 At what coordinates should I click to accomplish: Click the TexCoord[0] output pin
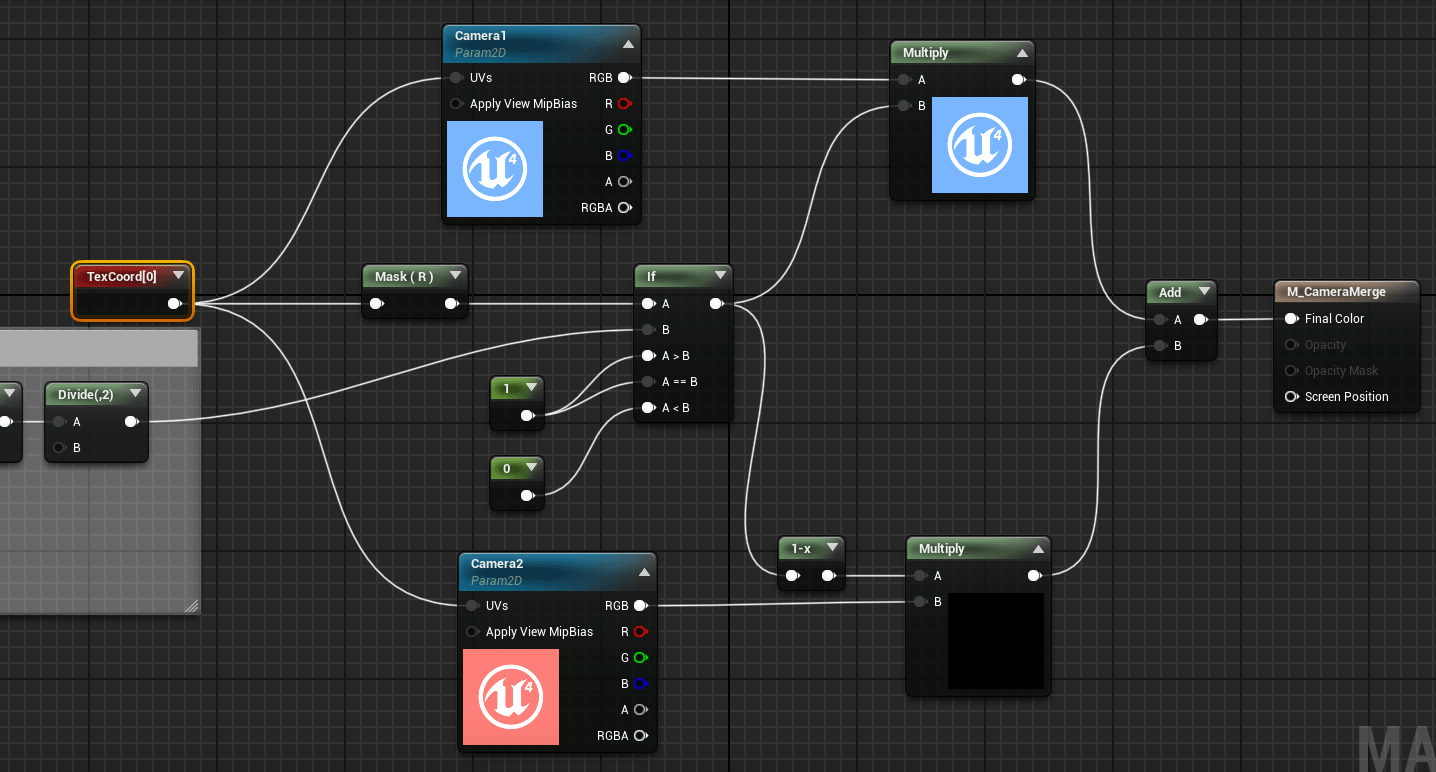point(174,303)
